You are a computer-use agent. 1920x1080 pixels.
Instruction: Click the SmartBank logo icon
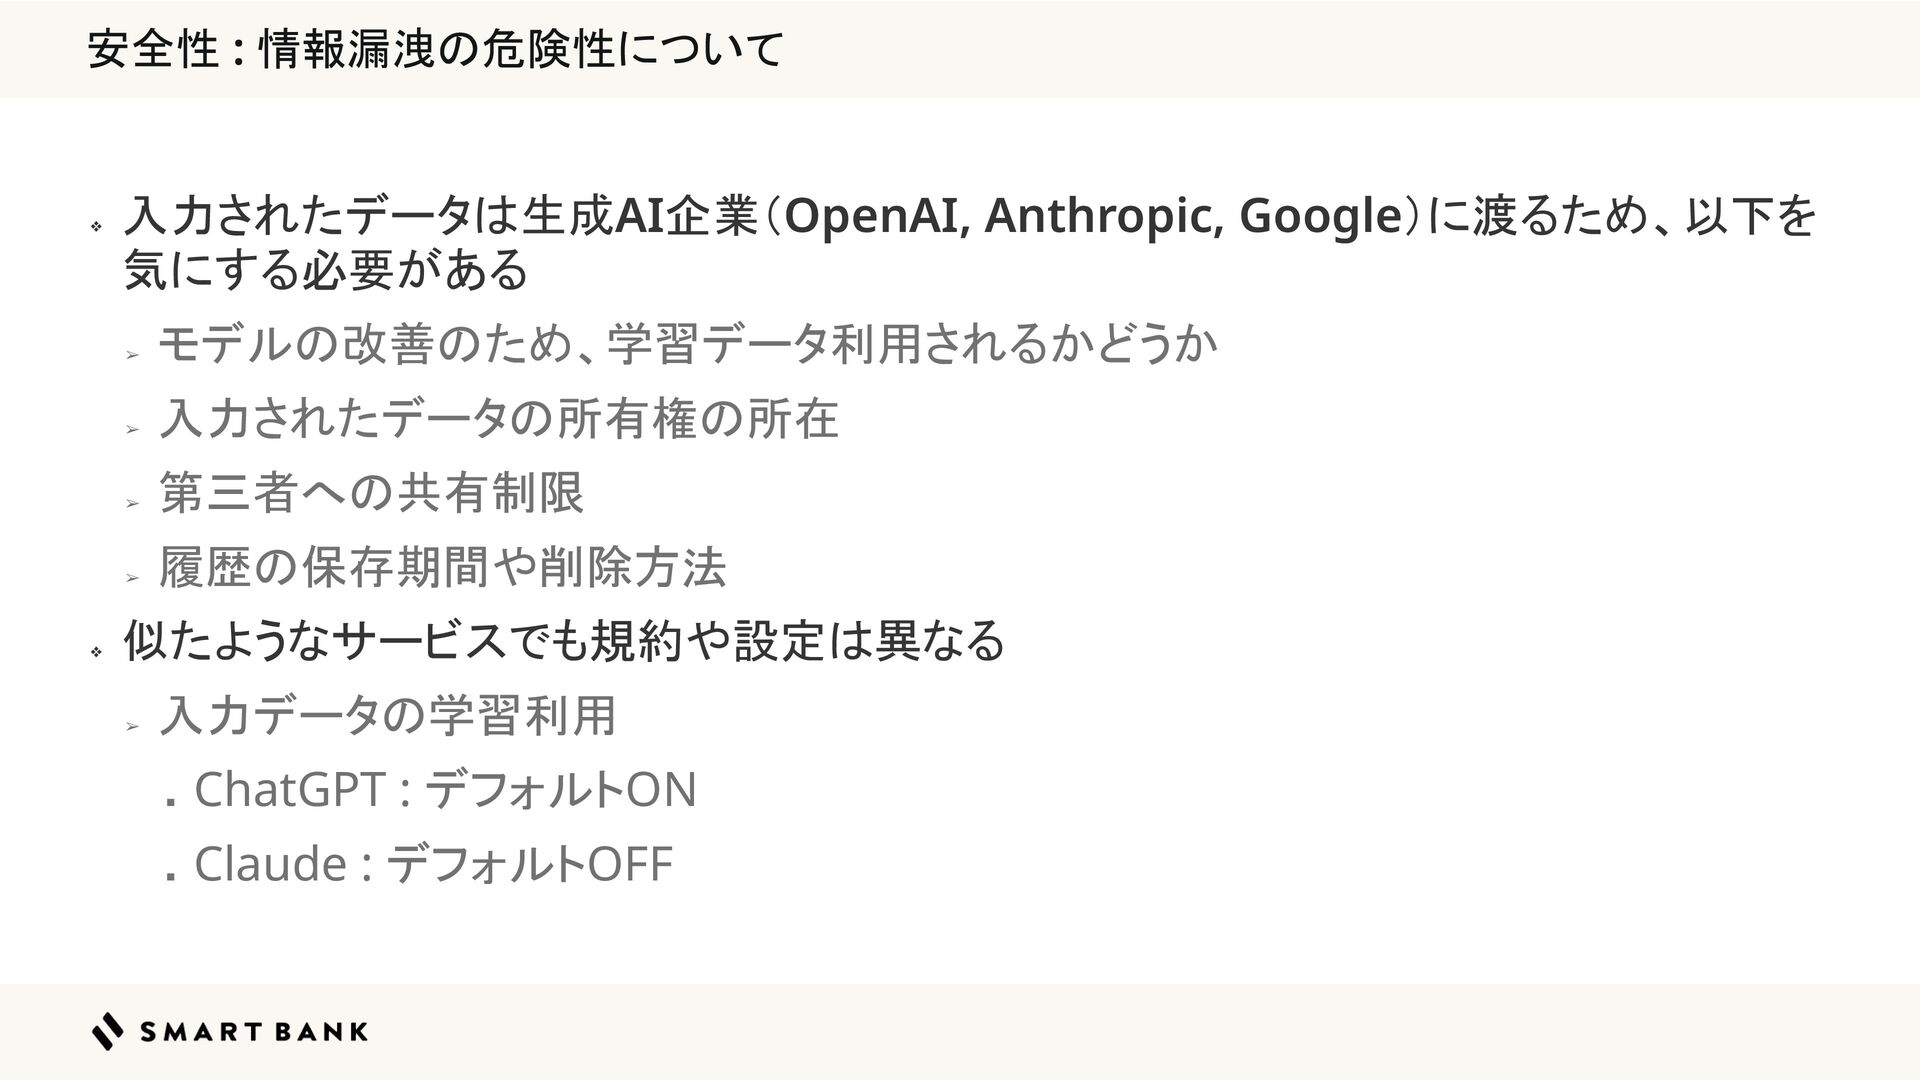[108, 1031]
